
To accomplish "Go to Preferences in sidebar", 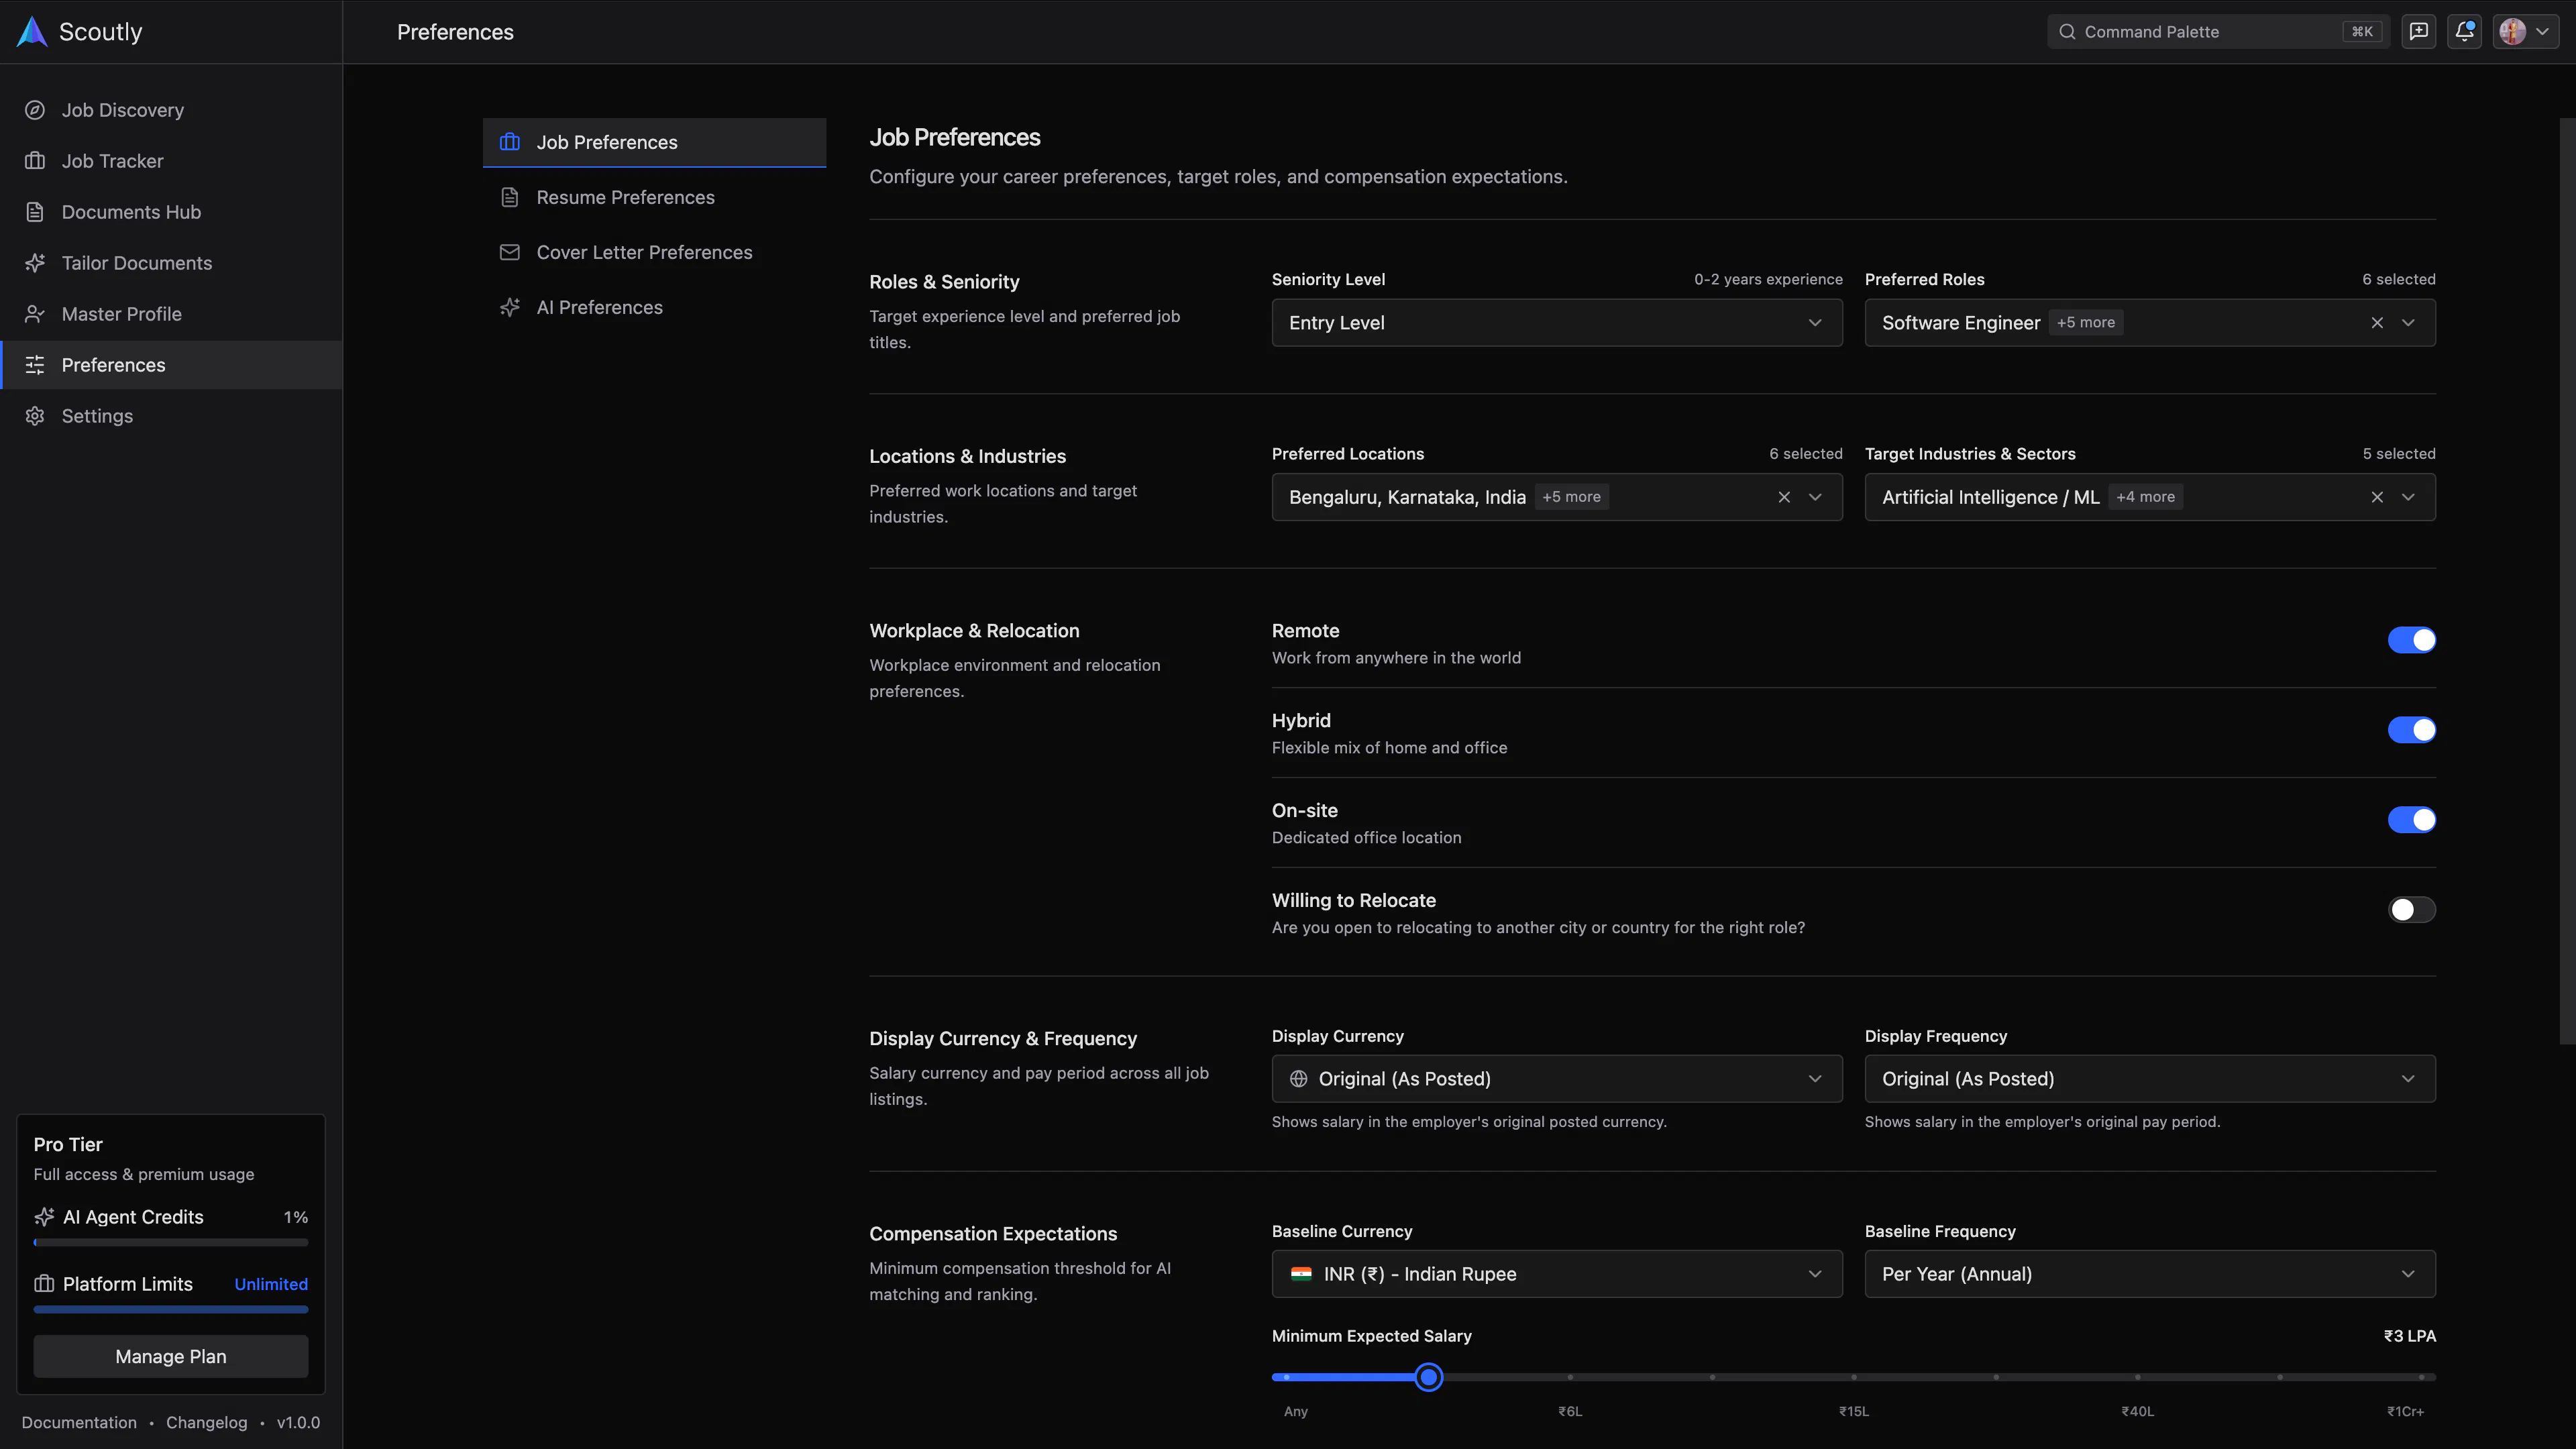I will pyautogui.click(x=171, y=365).
